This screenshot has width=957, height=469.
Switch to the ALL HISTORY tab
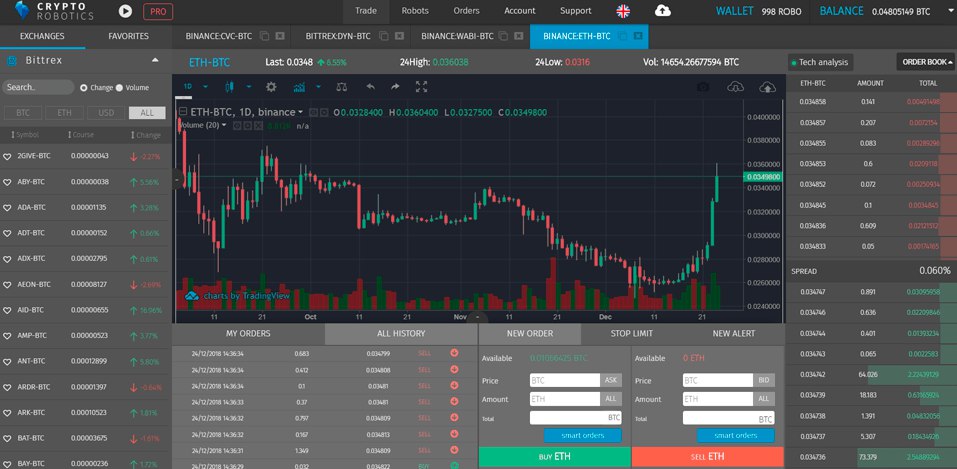(x=401, y=334)
